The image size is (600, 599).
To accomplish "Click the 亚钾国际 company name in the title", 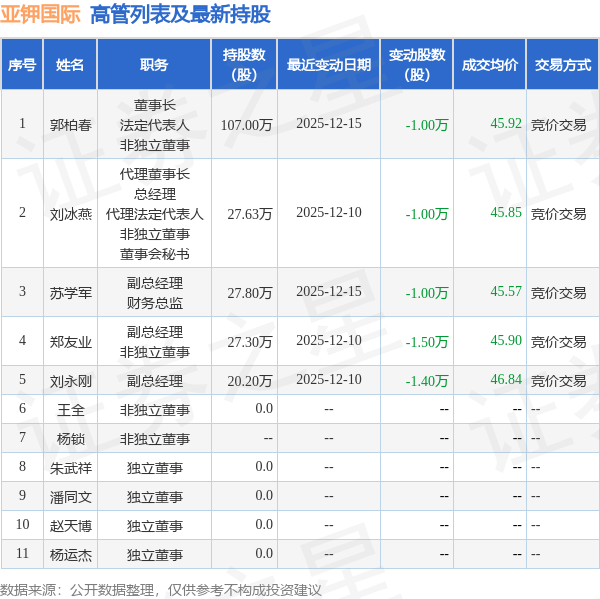I will (x=41, y=14).
